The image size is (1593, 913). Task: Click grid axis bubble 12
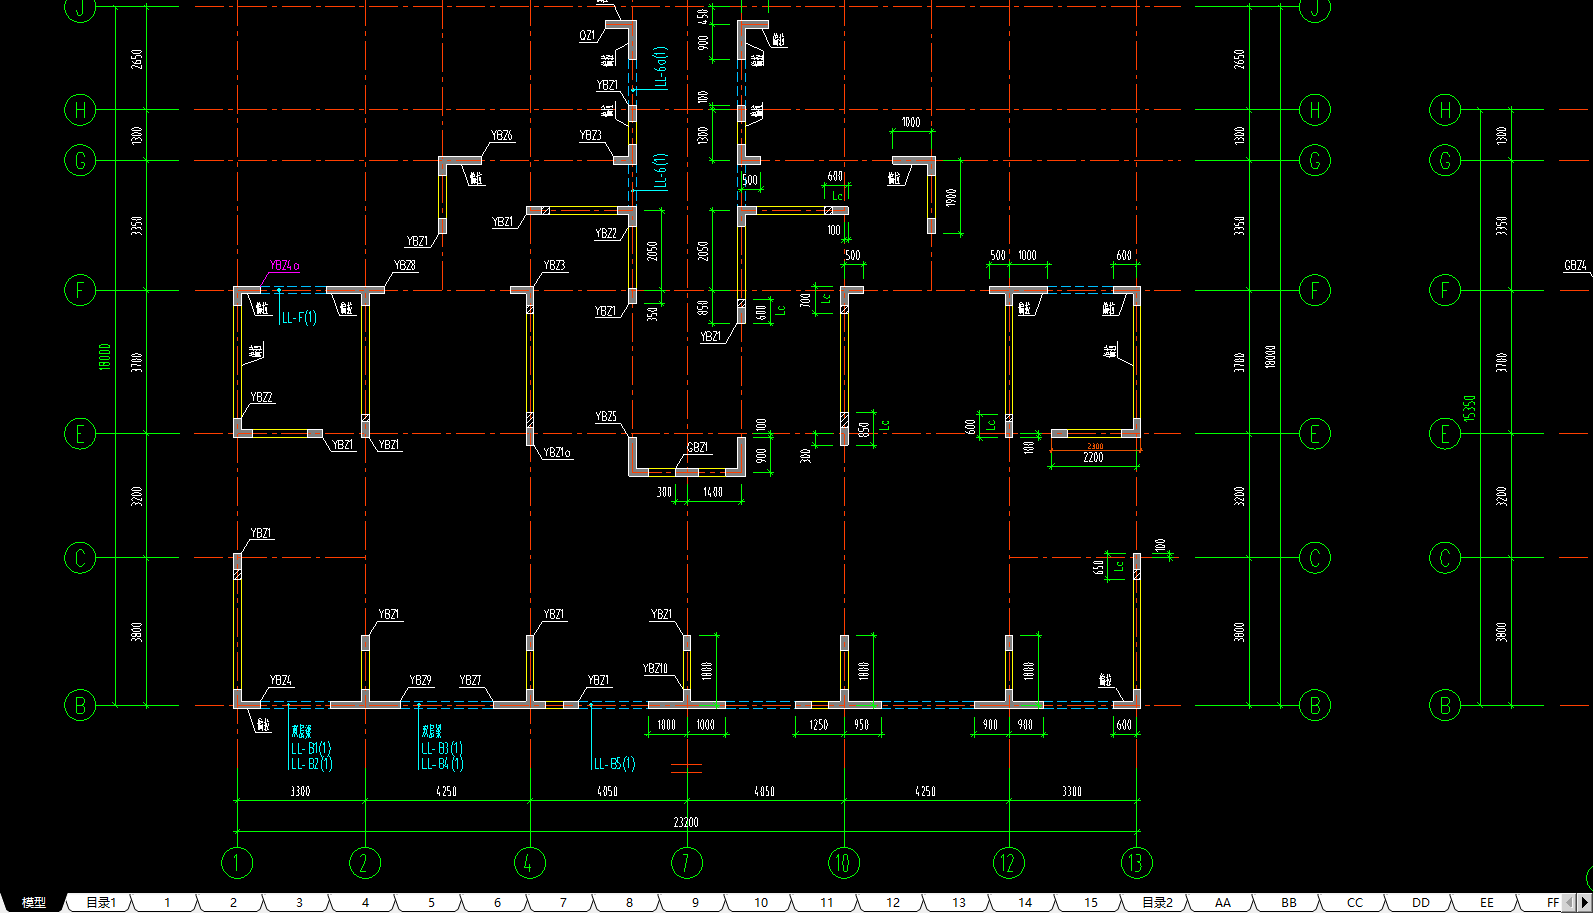click(1009, 863)
